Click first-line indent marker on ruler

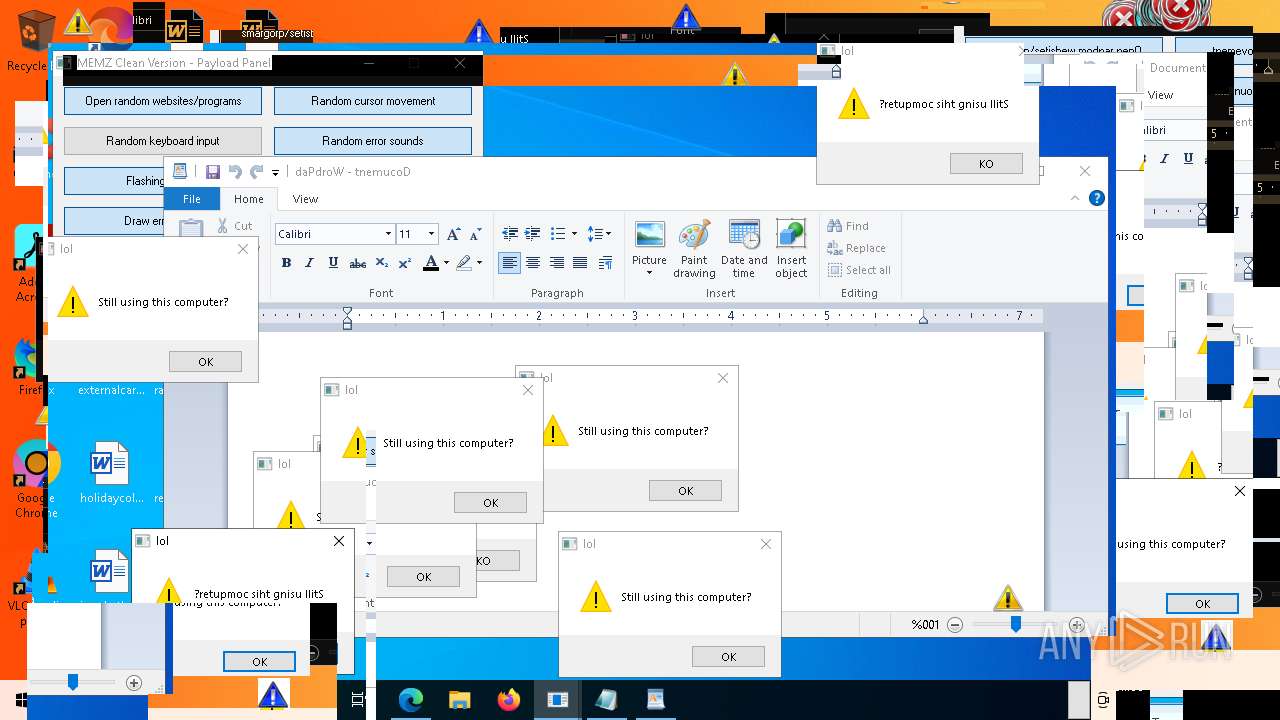click(347, 311)
